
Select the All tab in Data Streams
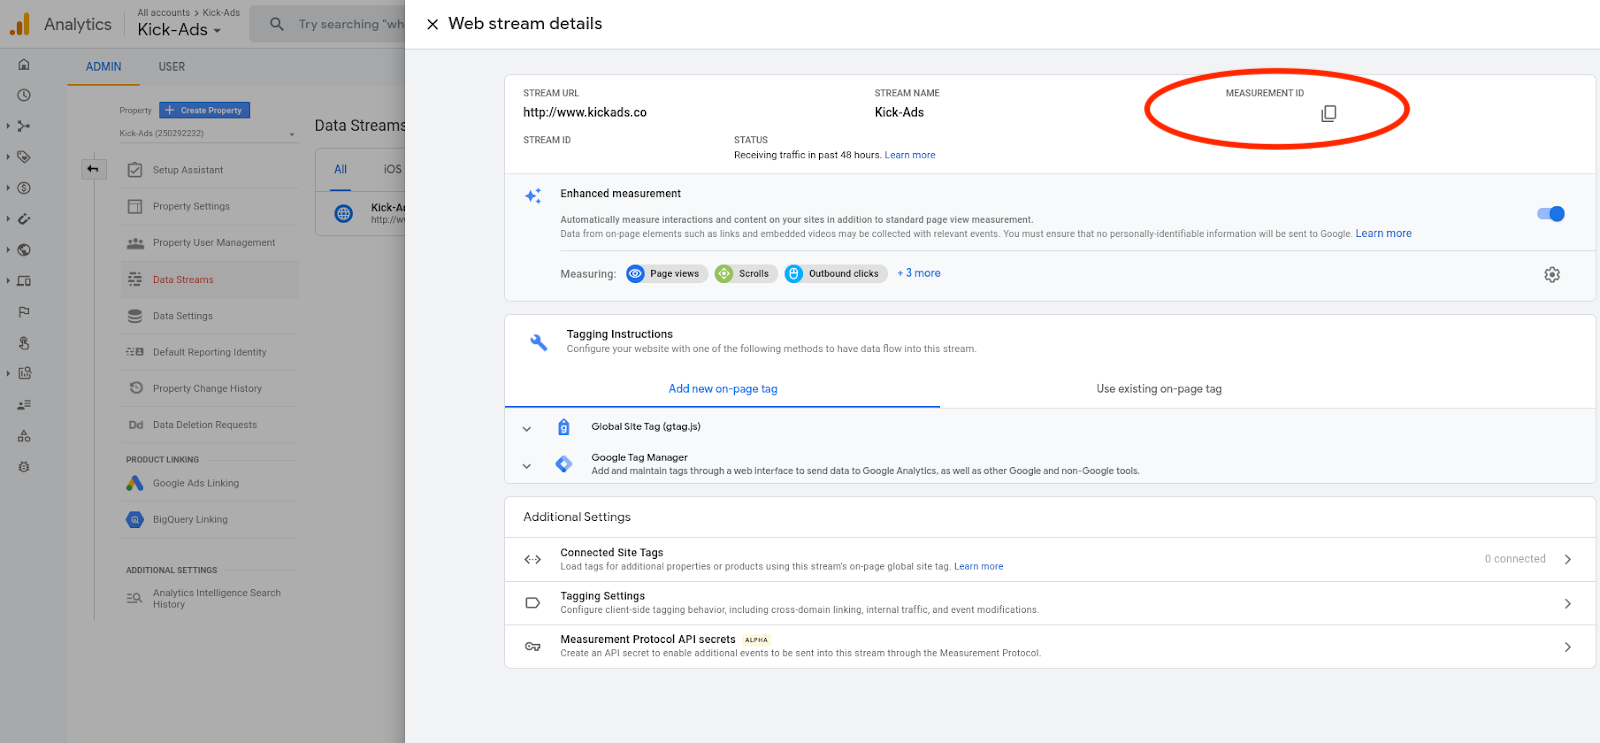pyautogui.click(x=341, y=169)
